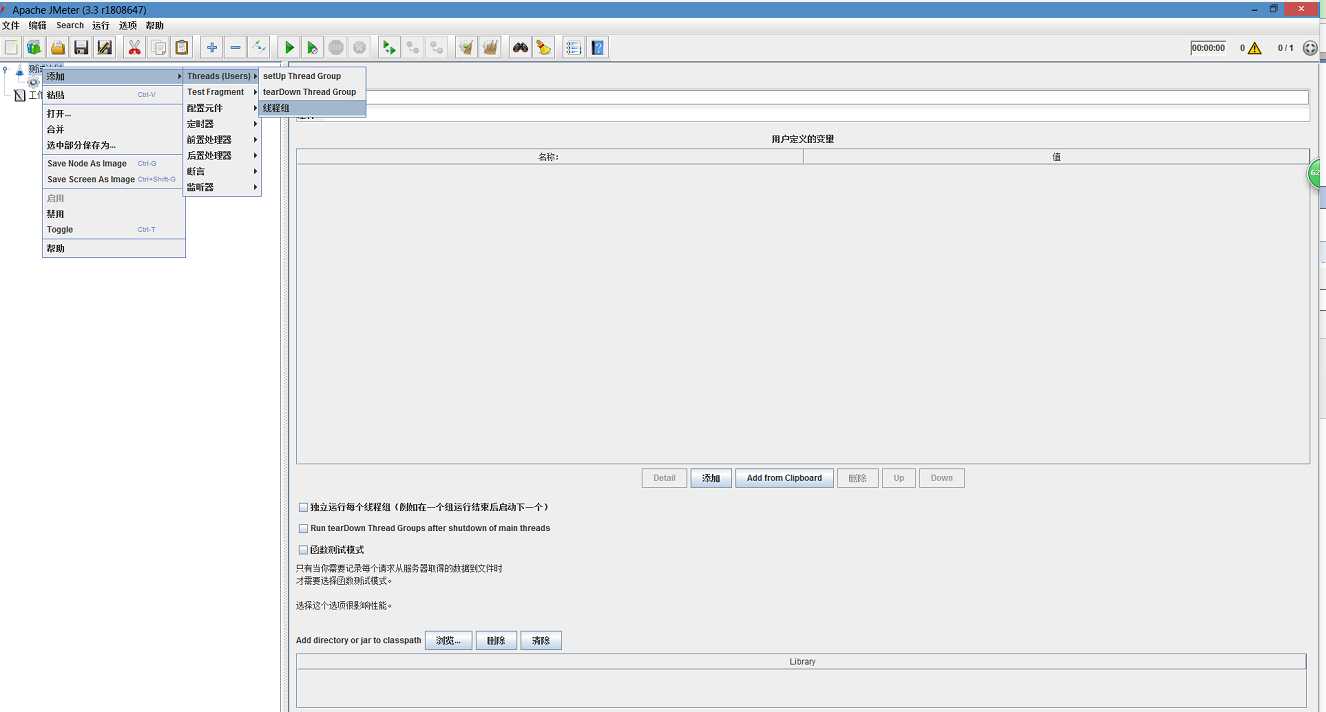Click the Copy toolbar icon

[x=158, y=47]
